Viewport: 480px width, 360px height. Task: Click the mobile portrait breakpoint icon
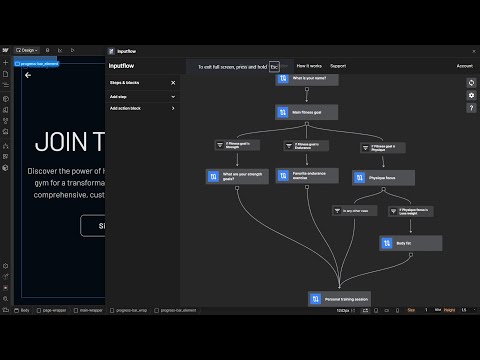[397, 310]
